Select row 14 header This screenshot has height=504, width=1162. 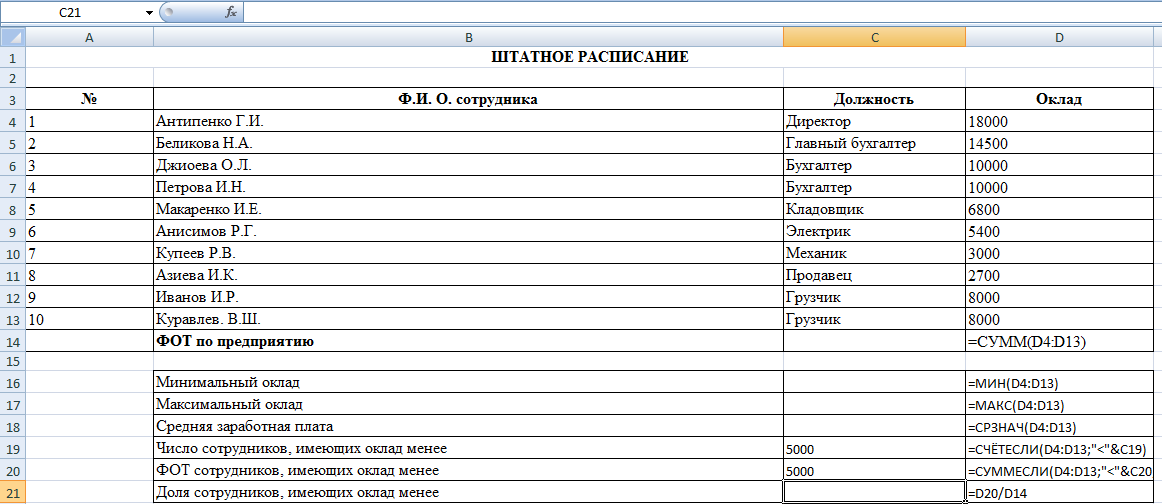click(x=13, y=342)
